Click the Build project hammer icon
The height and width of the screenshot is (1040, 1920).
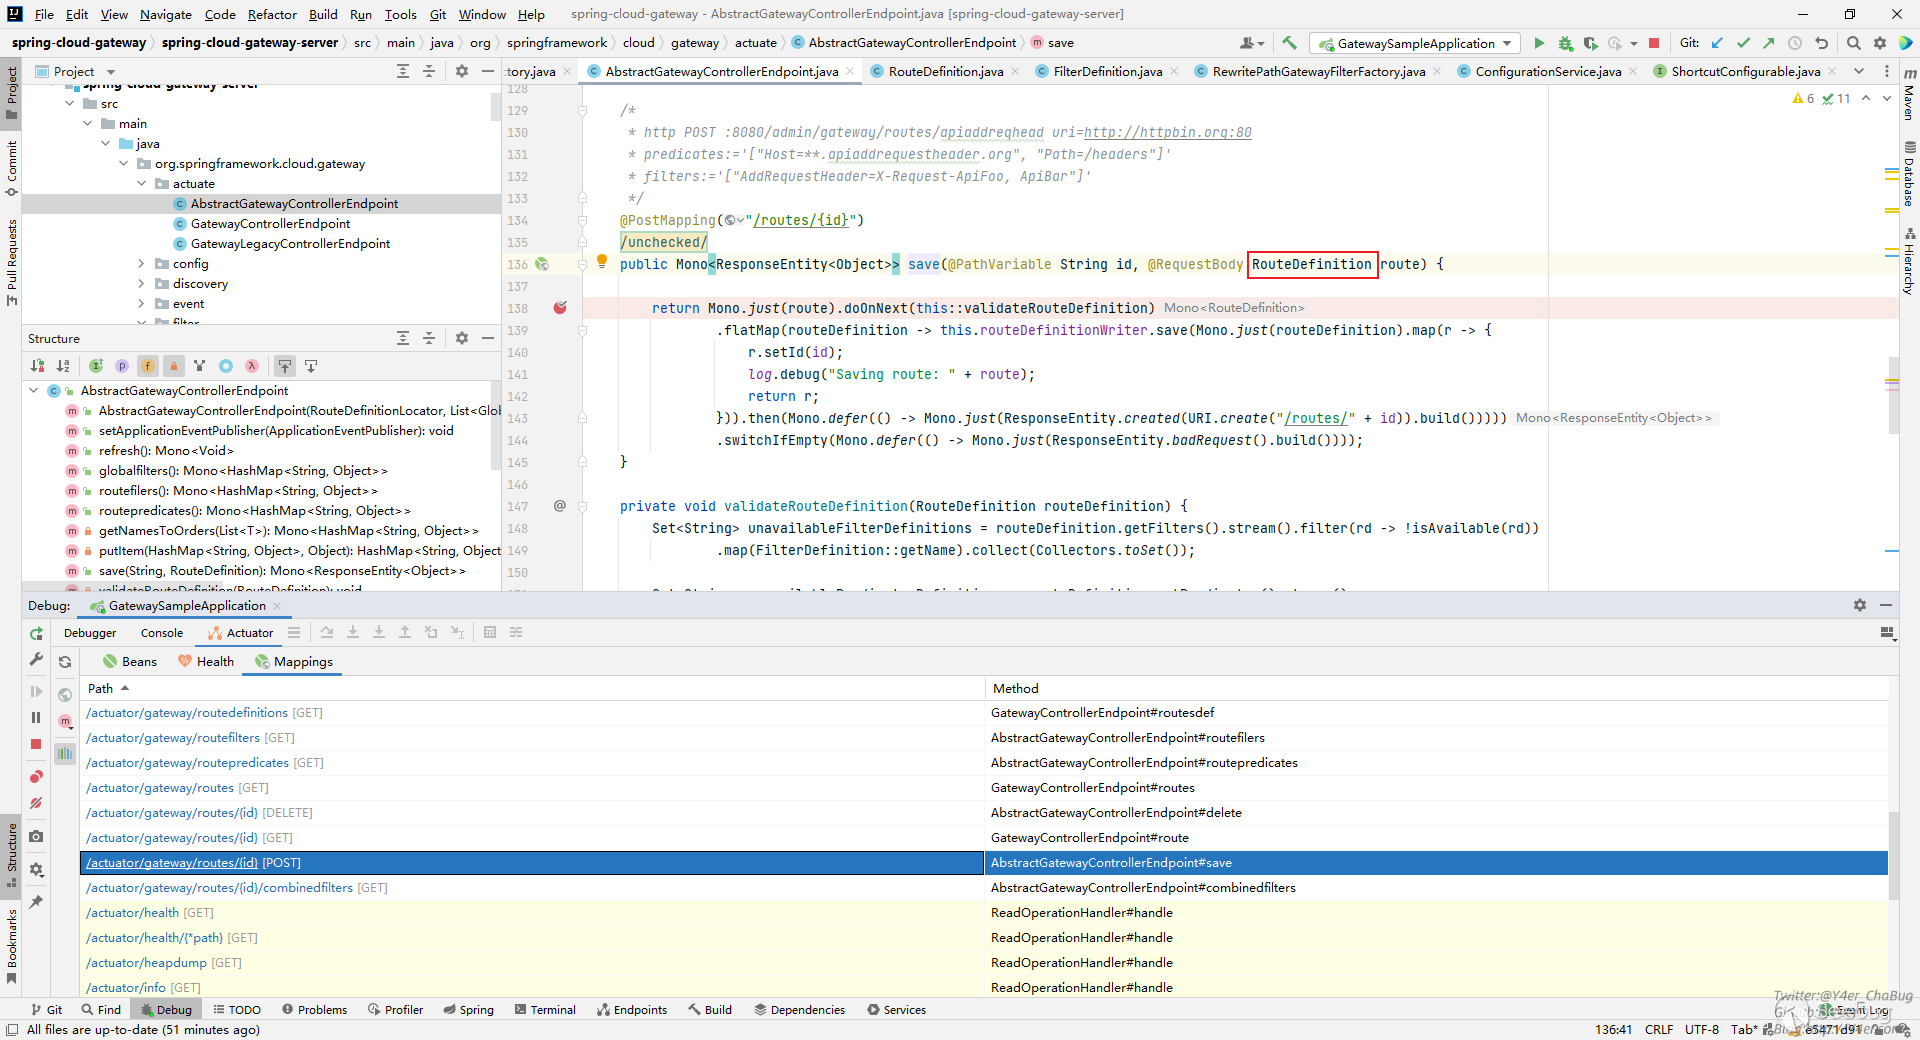pyautogui.click(x=1290, y=43)
